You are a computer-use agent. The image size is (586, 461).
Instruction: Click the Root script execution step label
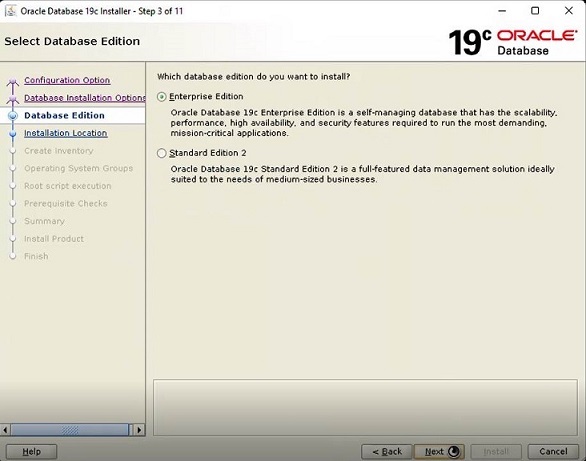[68, 186]
